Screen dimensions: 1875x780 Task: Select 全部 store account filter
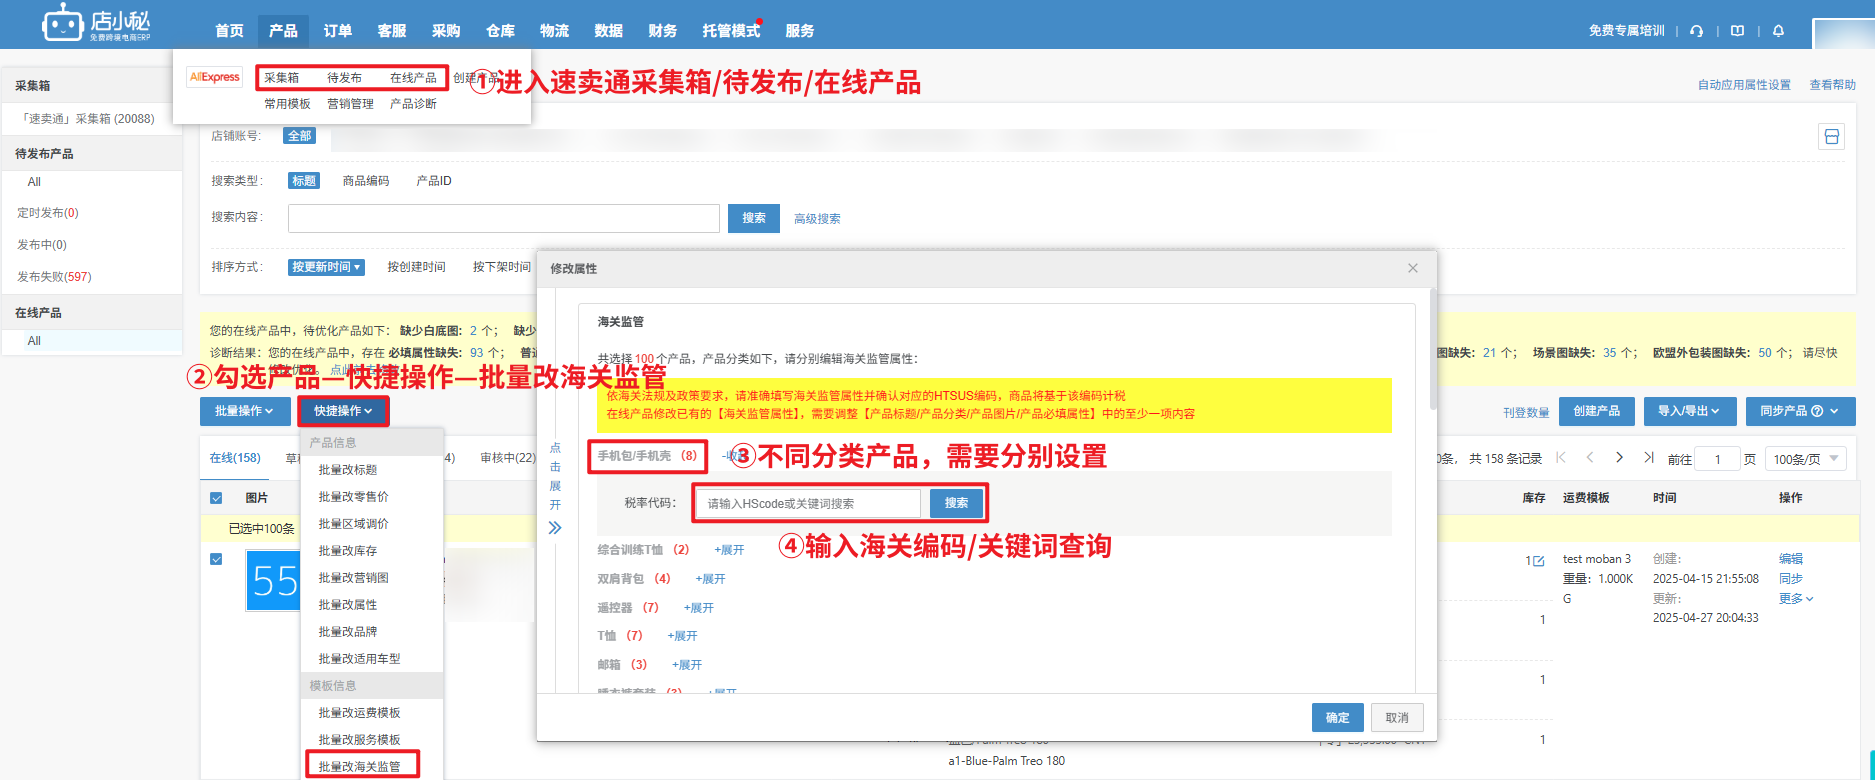(299, 136)
